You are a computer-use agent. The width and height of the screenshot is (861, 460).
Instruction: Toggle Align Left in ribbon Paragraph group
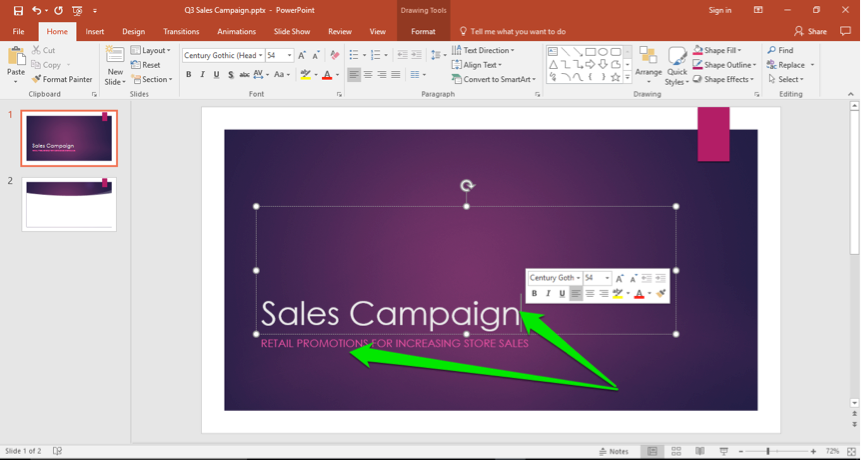354,74
